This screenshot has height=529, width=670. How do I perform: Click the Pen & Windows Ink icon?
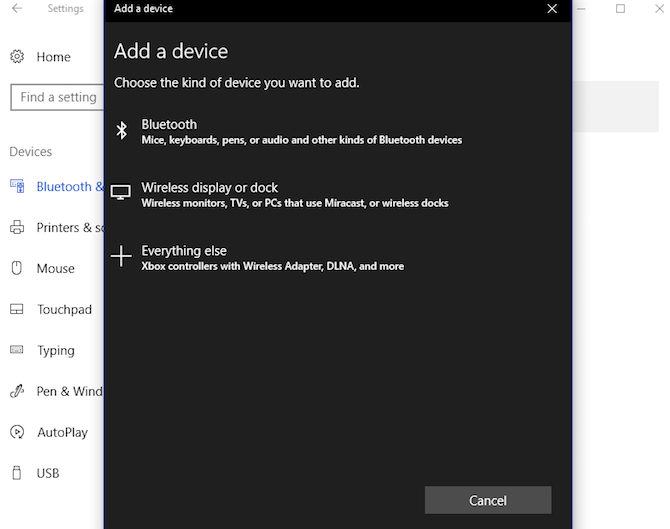pos(17,391)
